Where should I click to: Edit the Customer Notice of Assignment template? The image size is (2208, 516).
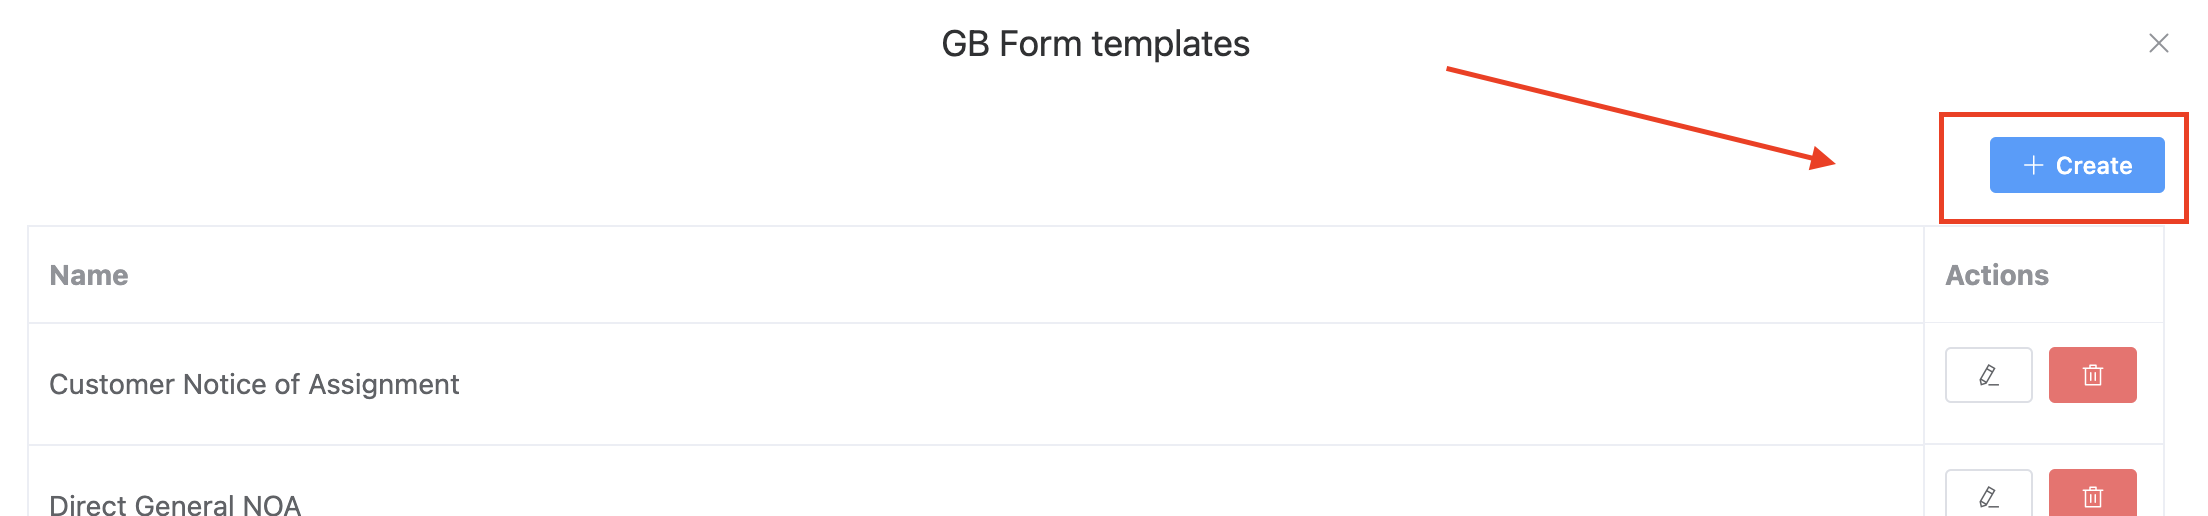click(1988, 375)
